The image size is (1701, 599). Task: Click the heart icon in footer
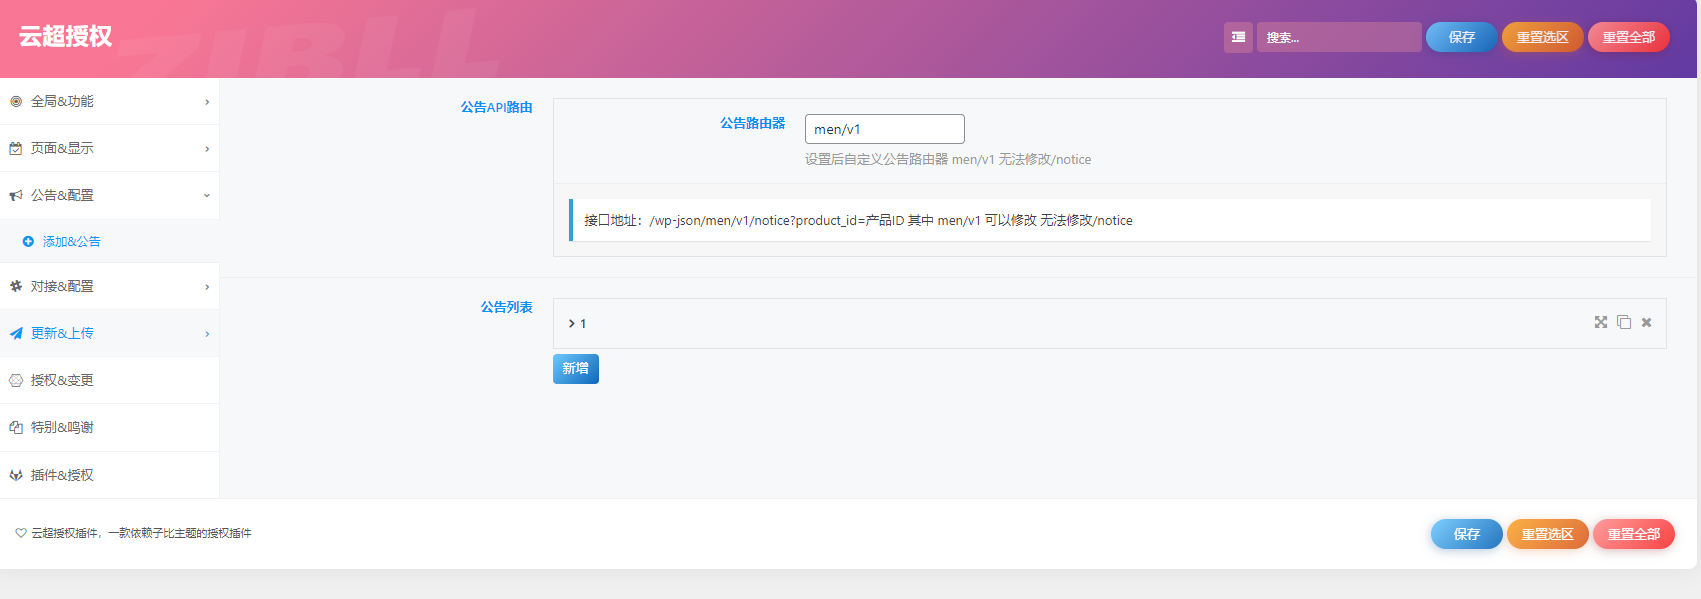coord(21,533)
